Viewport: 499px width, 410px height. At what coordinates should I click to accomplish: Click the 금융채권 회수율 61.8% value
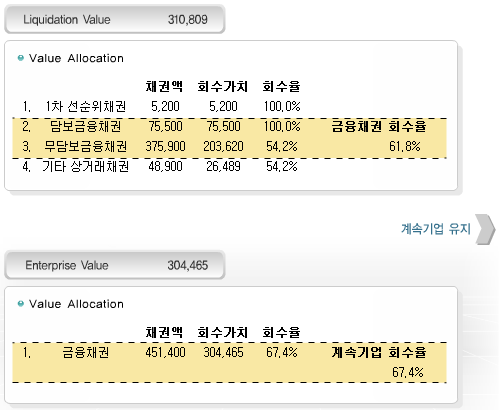405,146
